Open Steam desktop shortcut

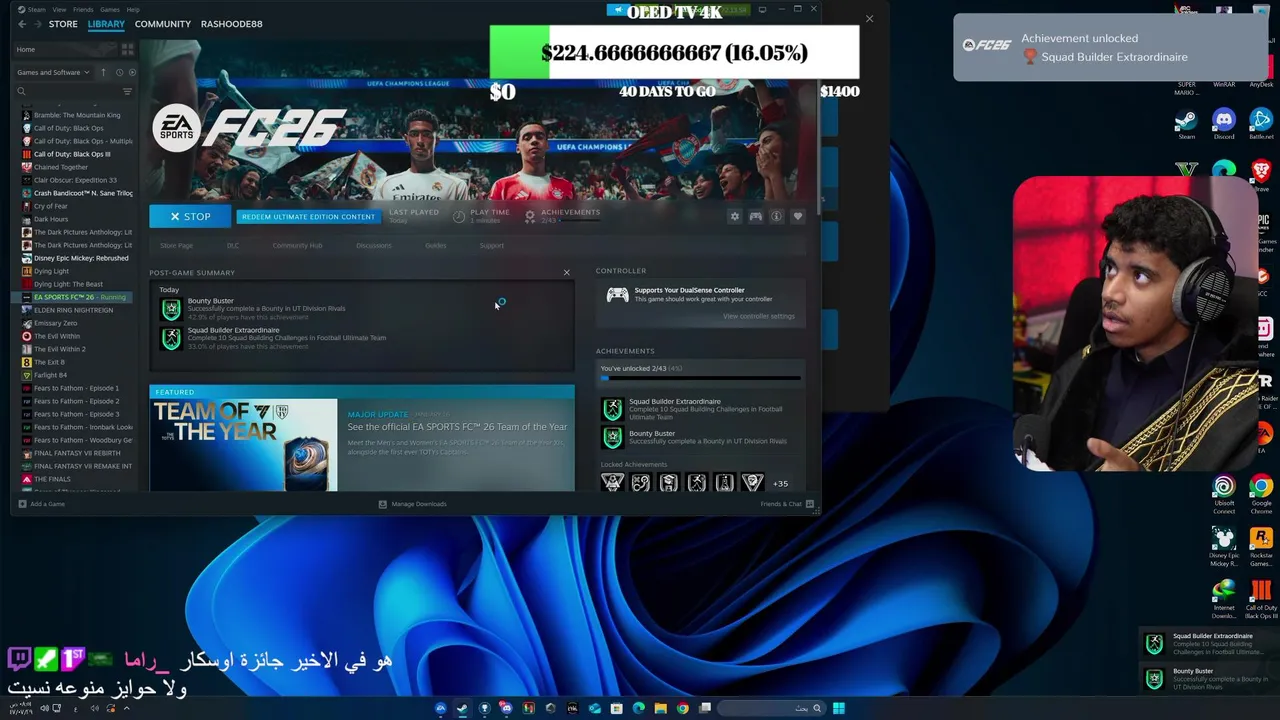[1186, 123]
